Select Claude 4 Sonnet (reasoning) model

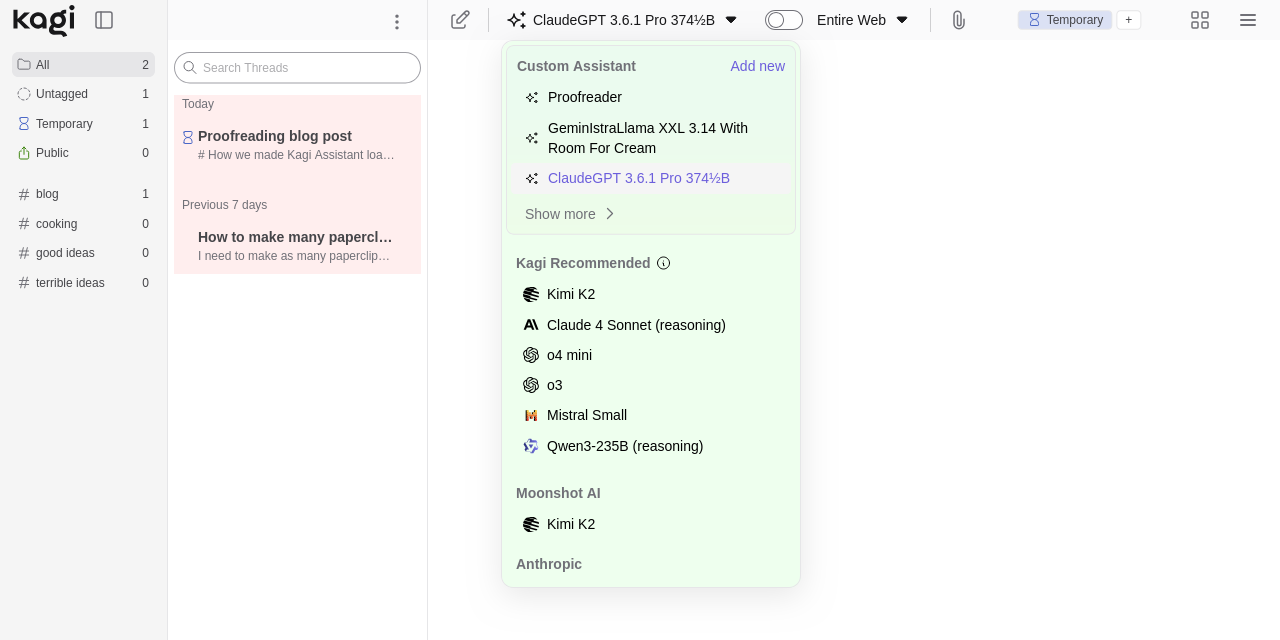(636, 325)
